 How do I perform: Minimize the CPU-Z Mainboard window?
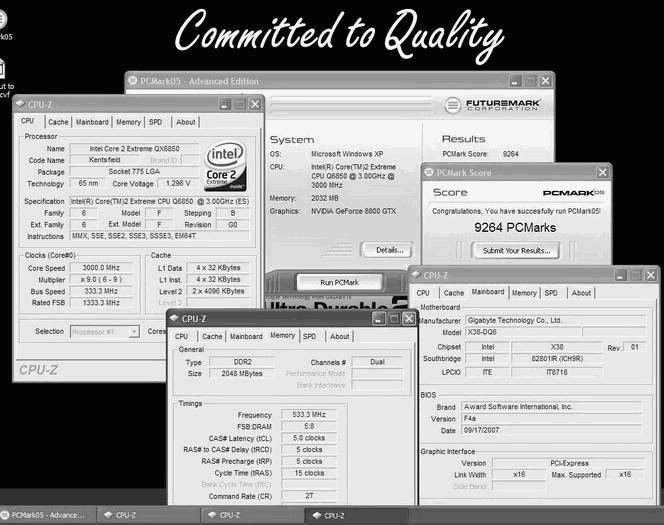pos(621,275)
